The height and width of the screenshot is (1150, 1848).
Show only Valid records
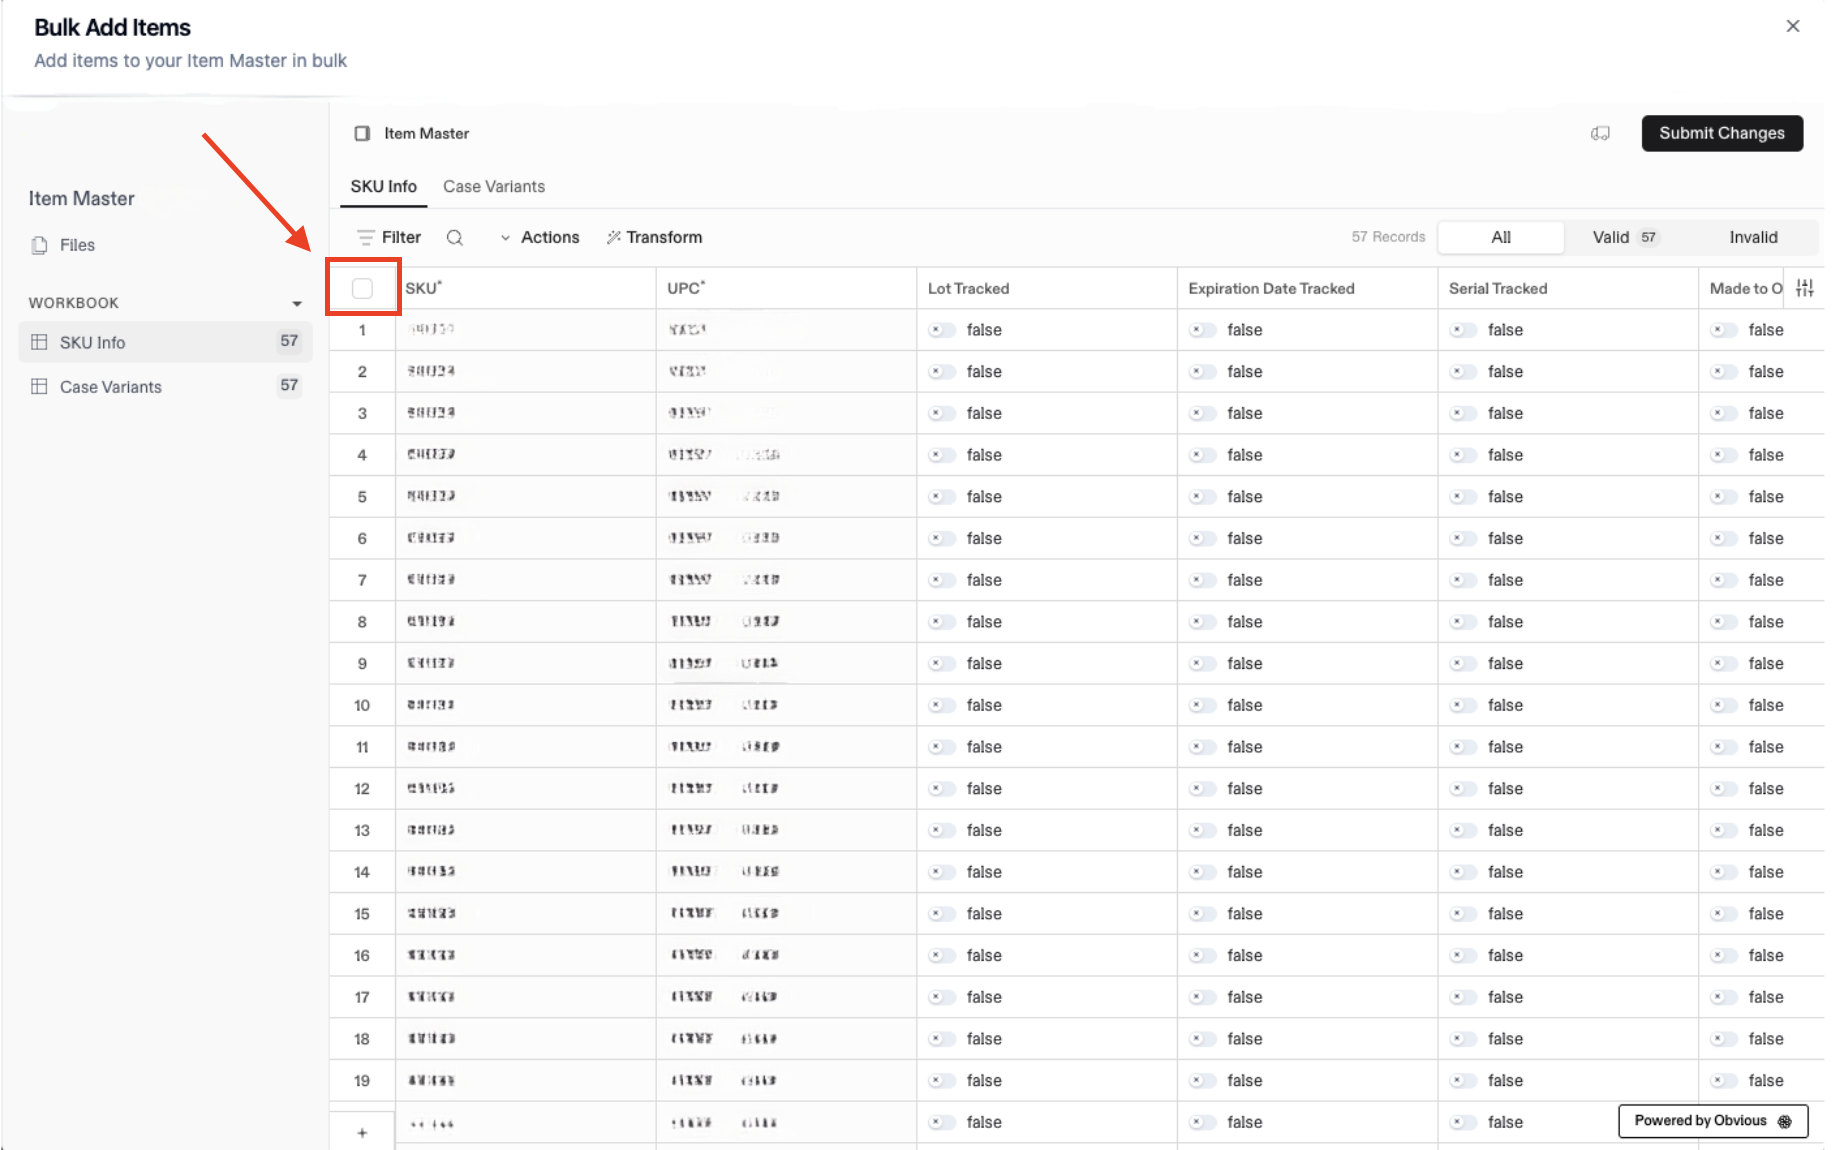click(x=1625, y=237)
